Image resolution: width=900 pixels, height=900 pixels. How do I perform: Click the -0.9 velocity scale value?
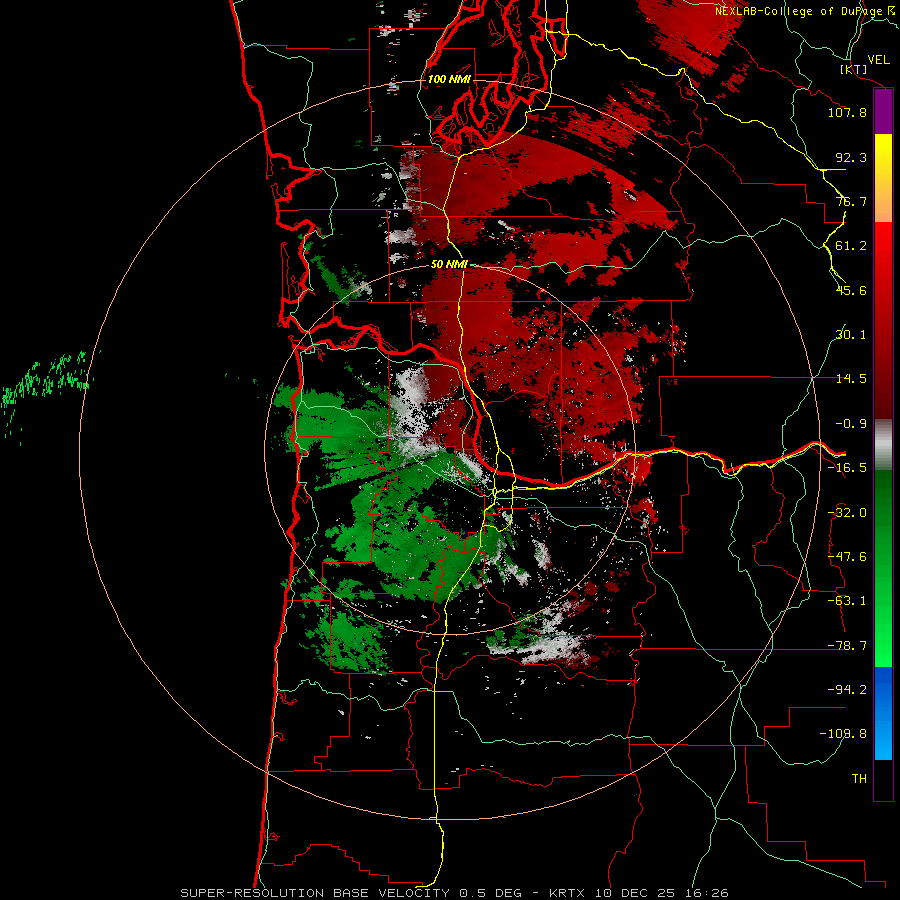pos(851,424)
